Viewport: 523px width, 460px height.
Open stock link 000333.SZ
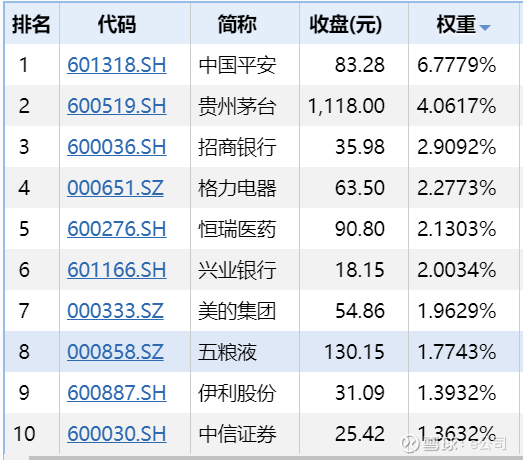pyautogui.click(x=115, y=311)
